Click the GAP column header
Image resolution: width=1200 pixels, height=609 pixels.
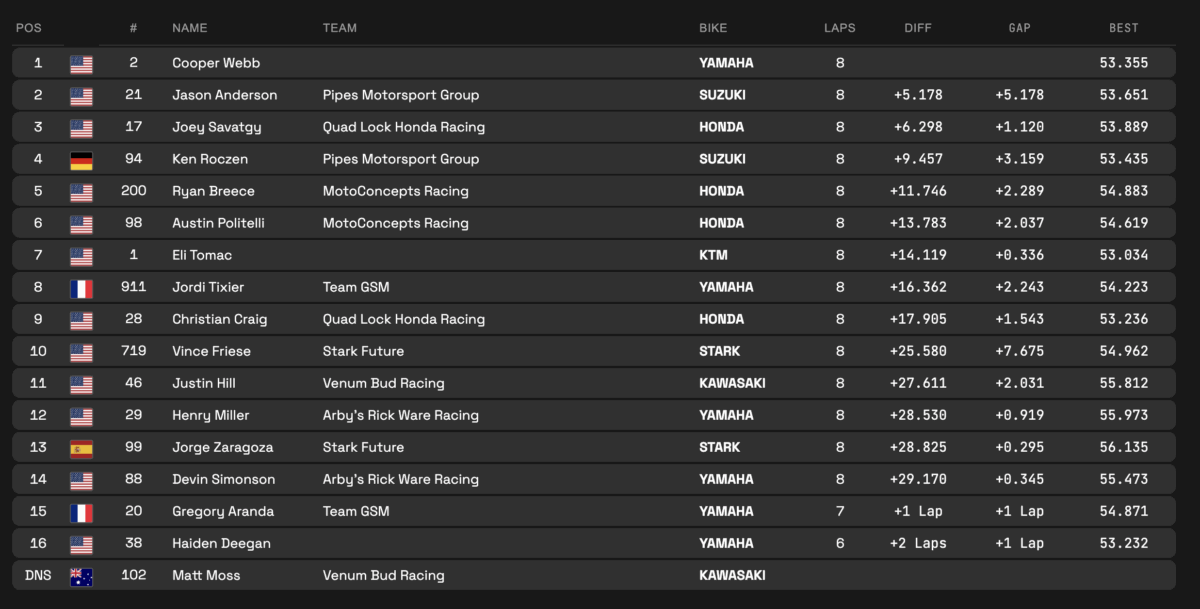pos(1019,28)
